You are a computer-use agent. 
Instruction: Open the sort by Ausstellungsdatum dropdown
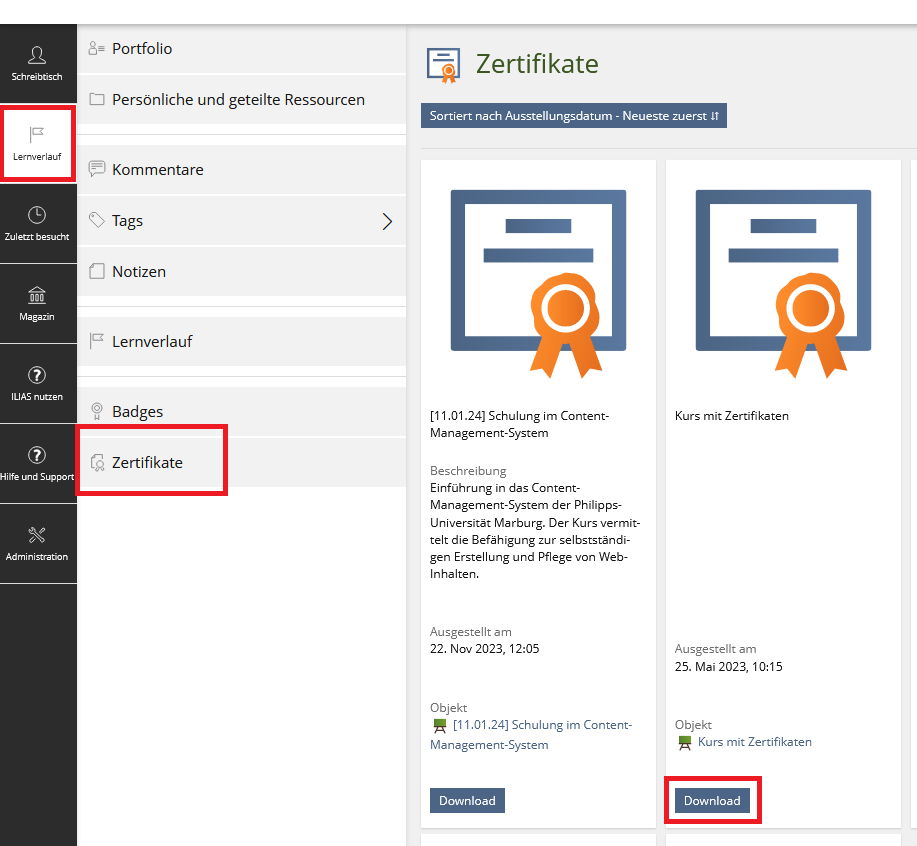574,116
